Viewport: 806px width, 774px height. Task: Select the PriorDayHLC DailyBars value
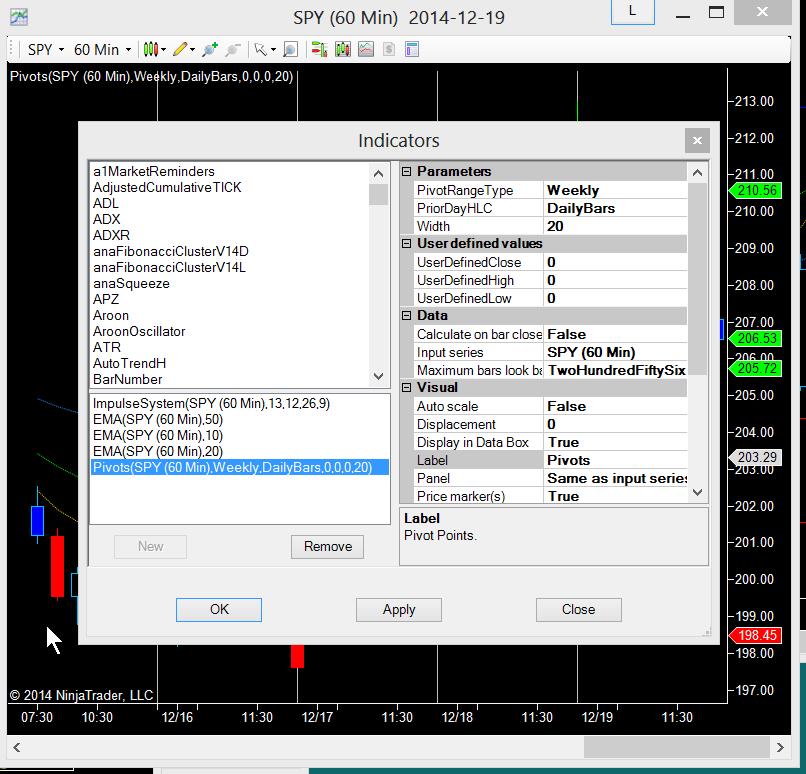[x=615, y=208]
